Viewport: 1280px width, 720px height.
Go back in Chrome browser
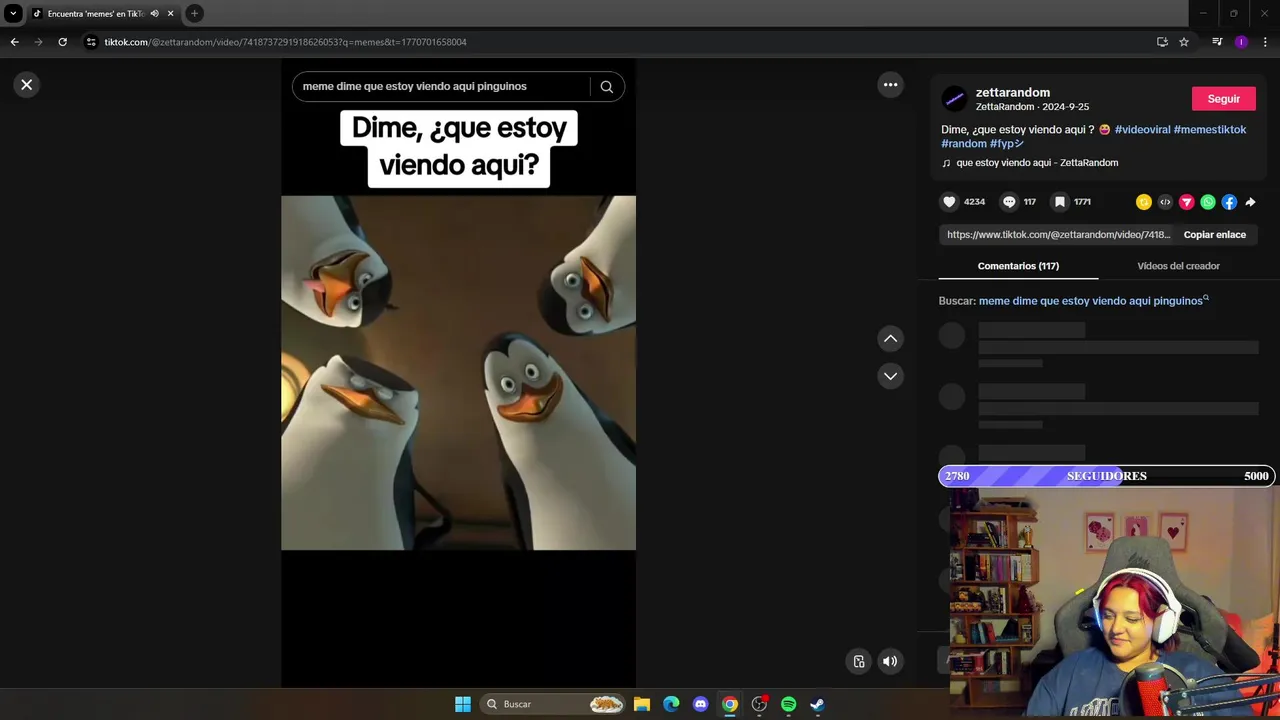14,42
